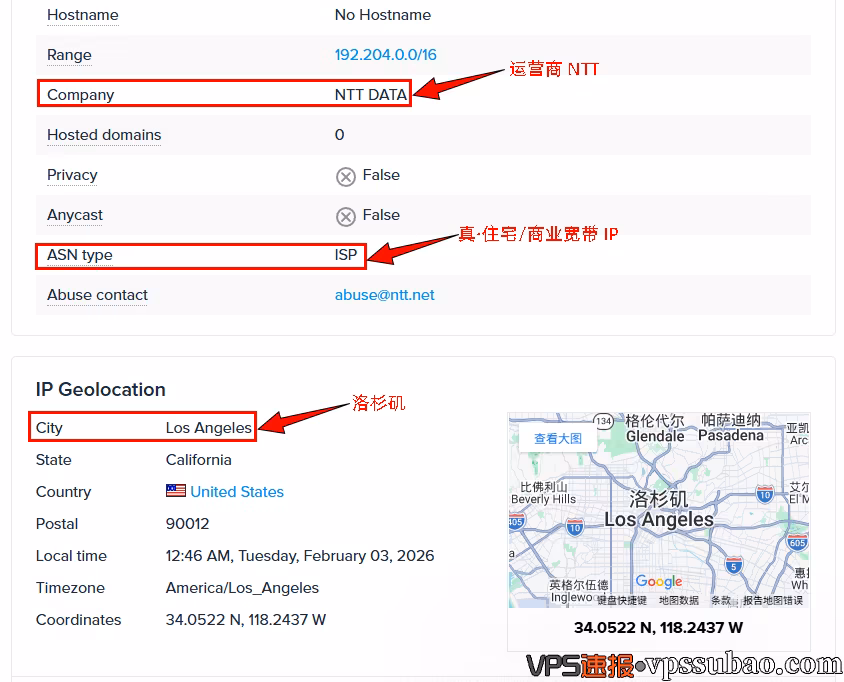Click the 报告地图错误 link on the map
Image resolution: width=844 pixels, height=682 pixels.
click(x=773, y=600)
